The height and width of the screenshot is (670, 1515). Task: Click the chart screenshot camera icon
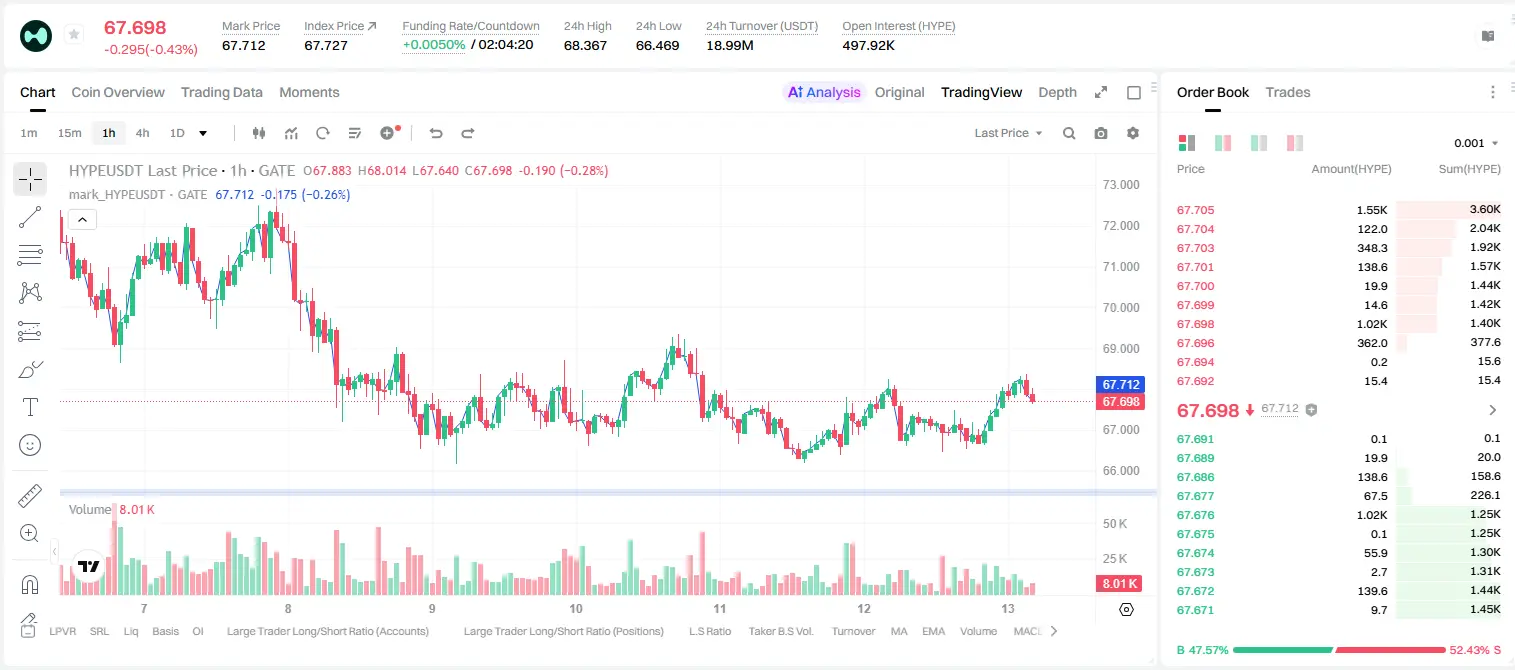(1101, 133)
